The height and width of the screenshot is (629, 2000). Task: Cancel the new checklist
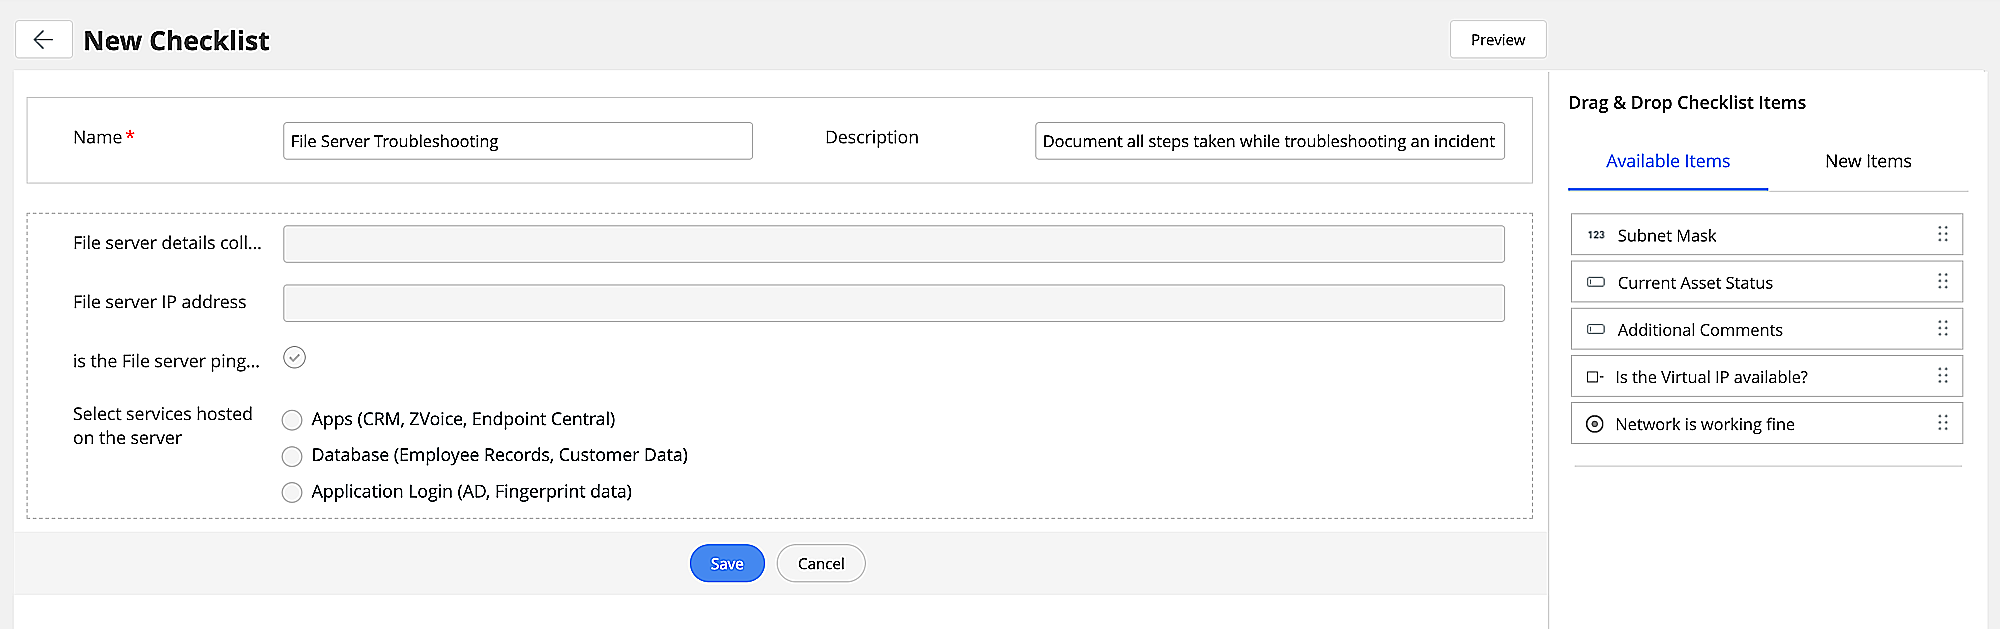tap(820, 563)
